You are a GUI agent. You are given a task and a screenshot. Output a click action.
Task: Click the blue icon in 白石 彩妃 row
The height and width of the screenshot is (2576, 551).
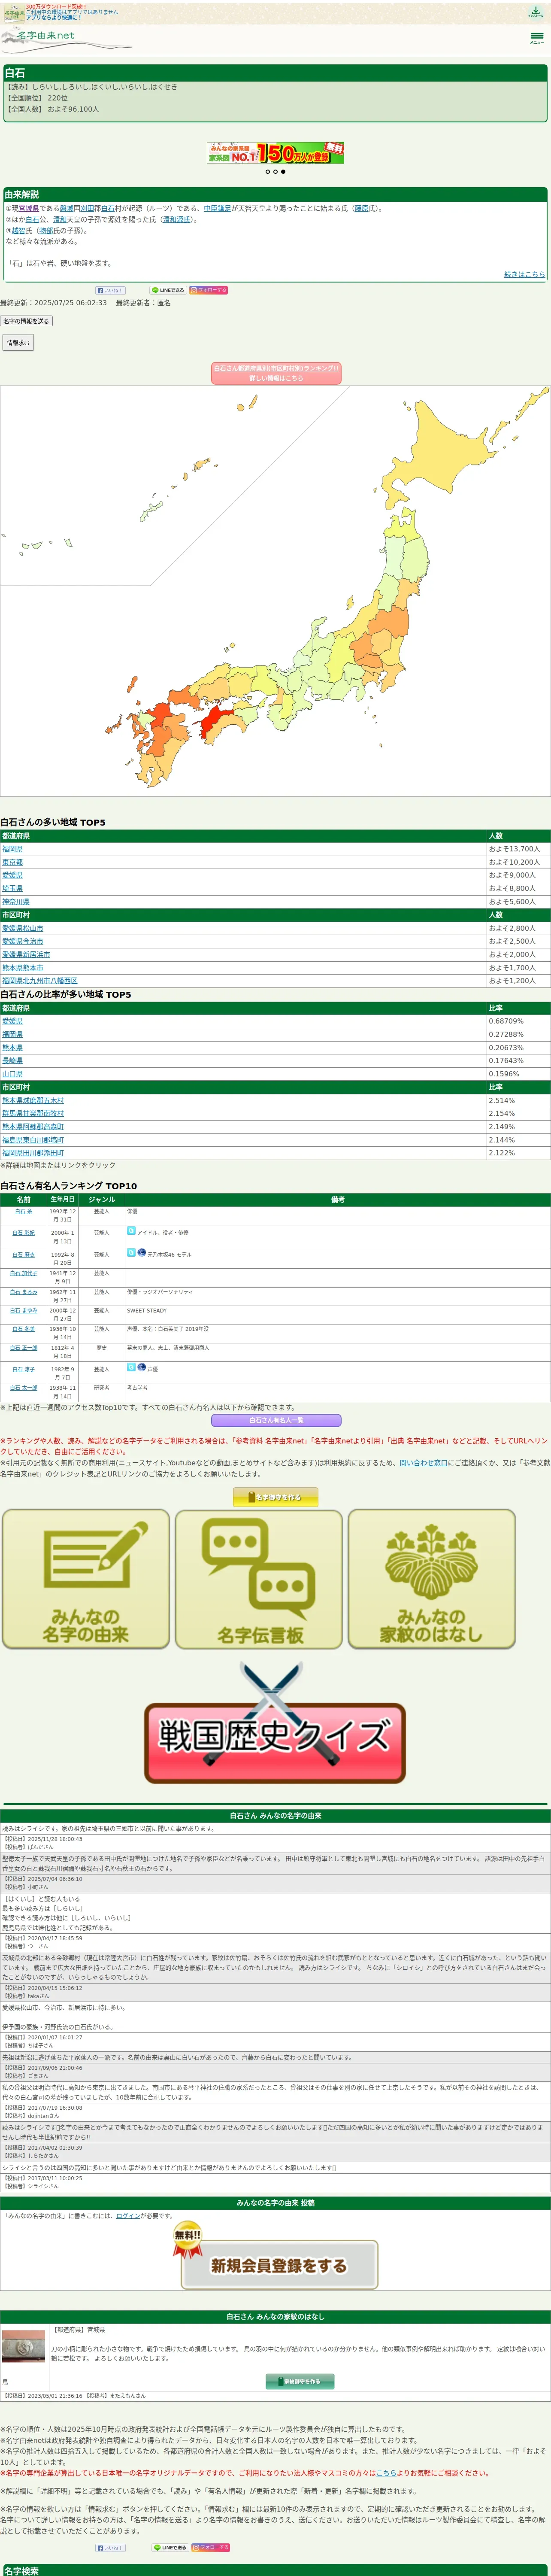tap(131, 1231)
